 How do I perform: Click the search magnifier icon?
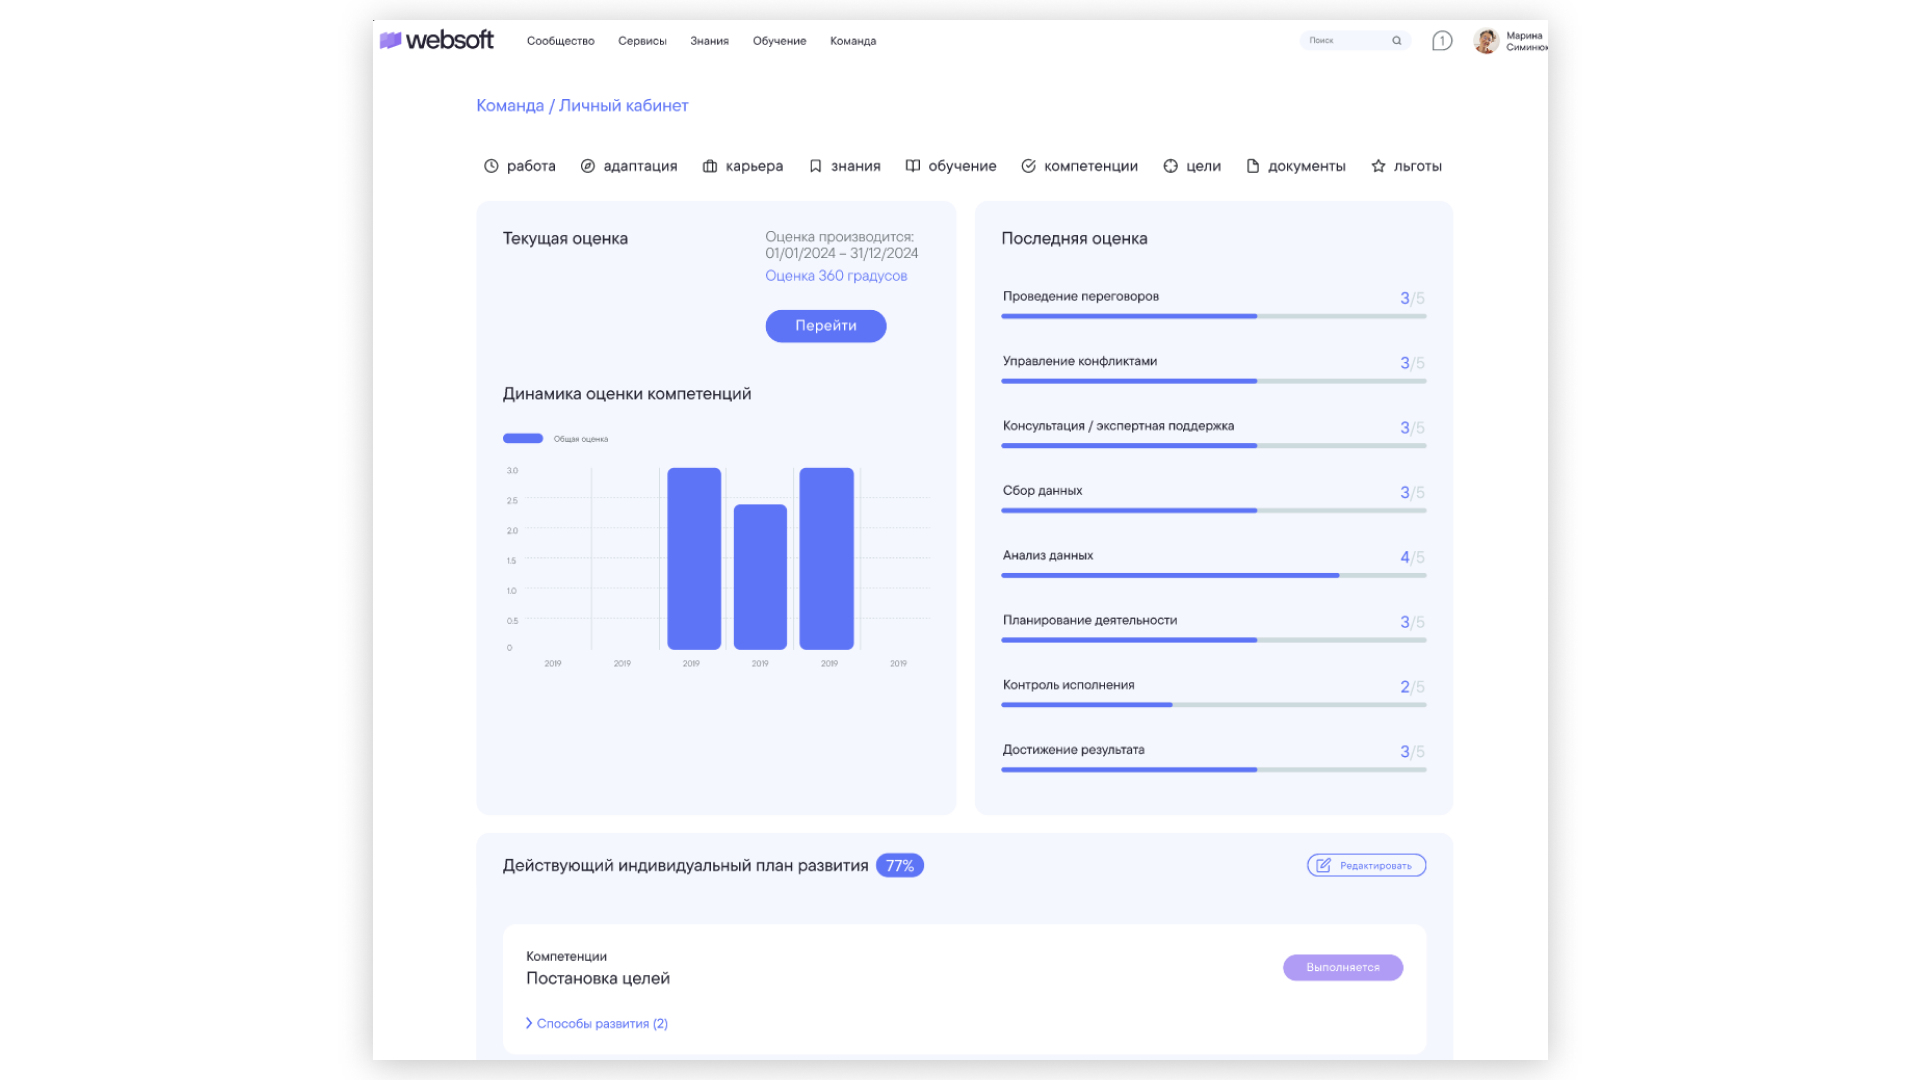click(x=1397, y=41)
